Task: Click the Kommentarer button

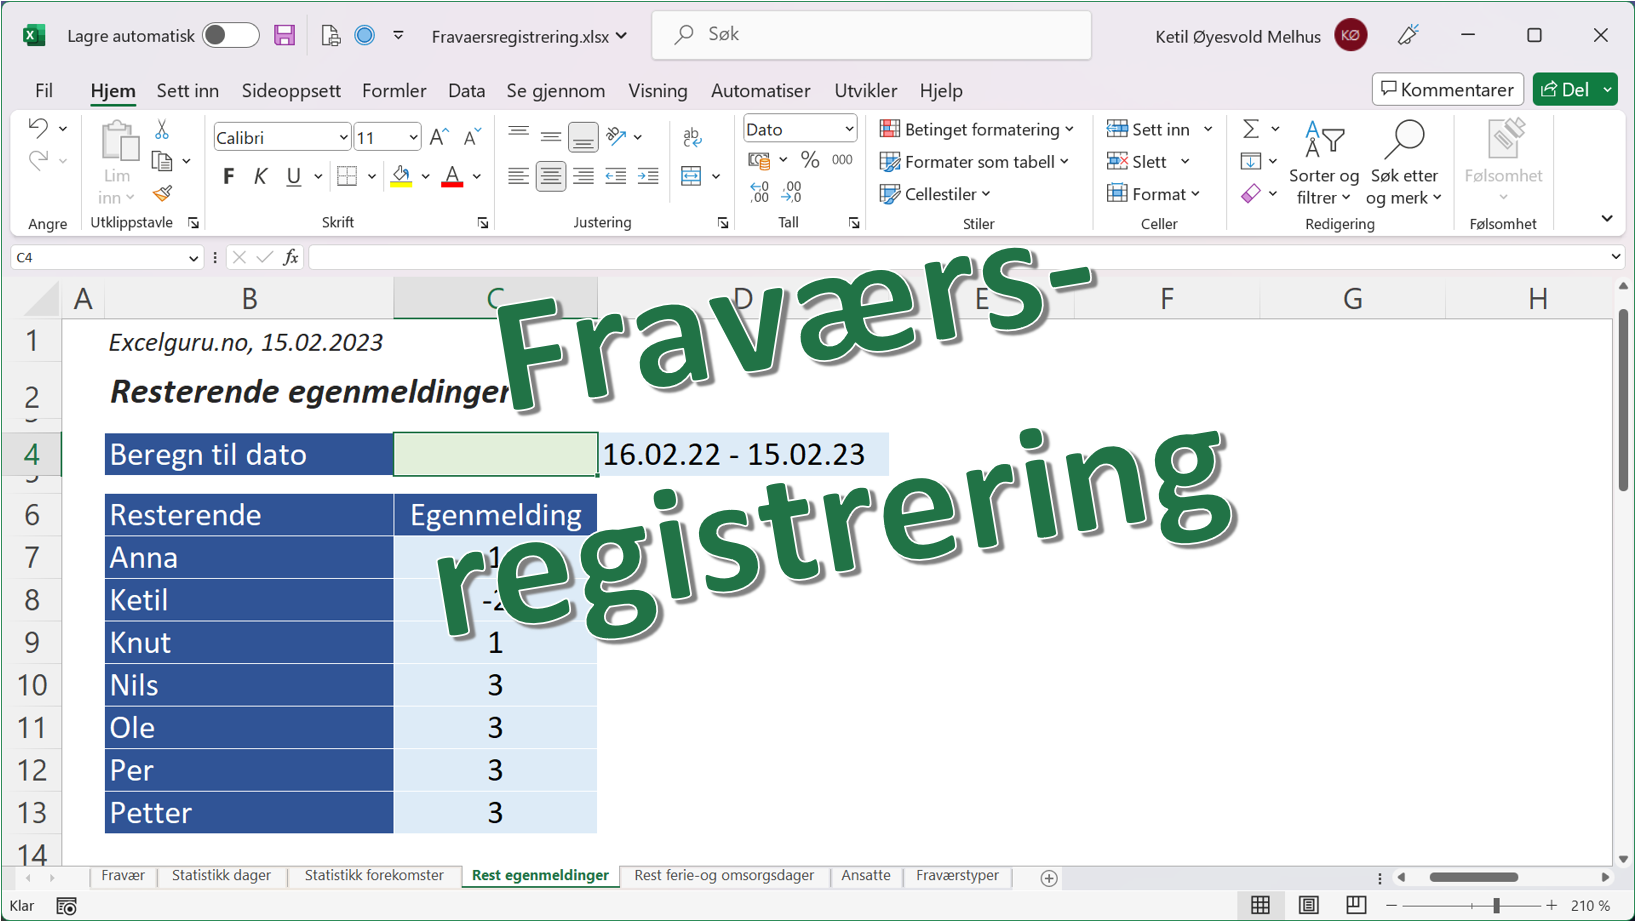Action: click(x=1448, y=89)
